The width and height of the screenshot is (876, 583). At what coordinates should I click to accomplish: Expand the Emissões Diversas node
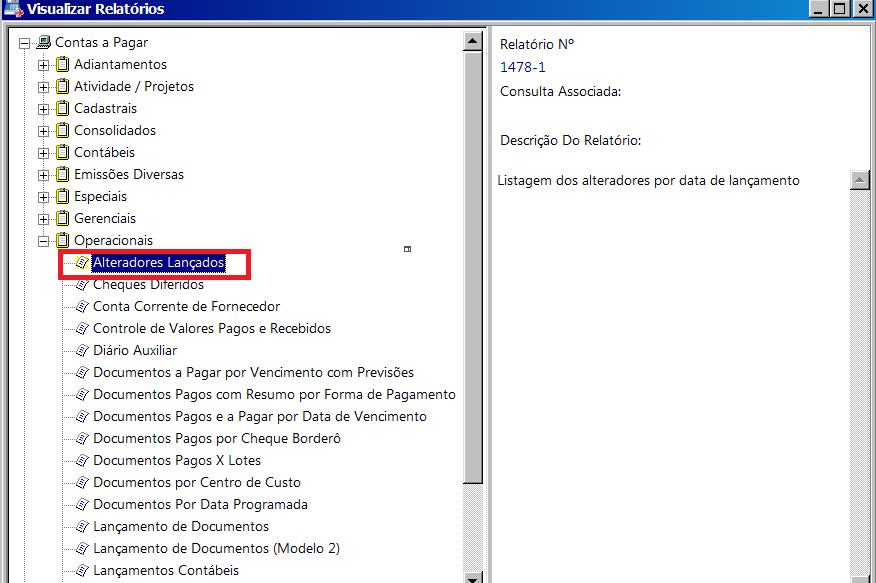[44, 175]
